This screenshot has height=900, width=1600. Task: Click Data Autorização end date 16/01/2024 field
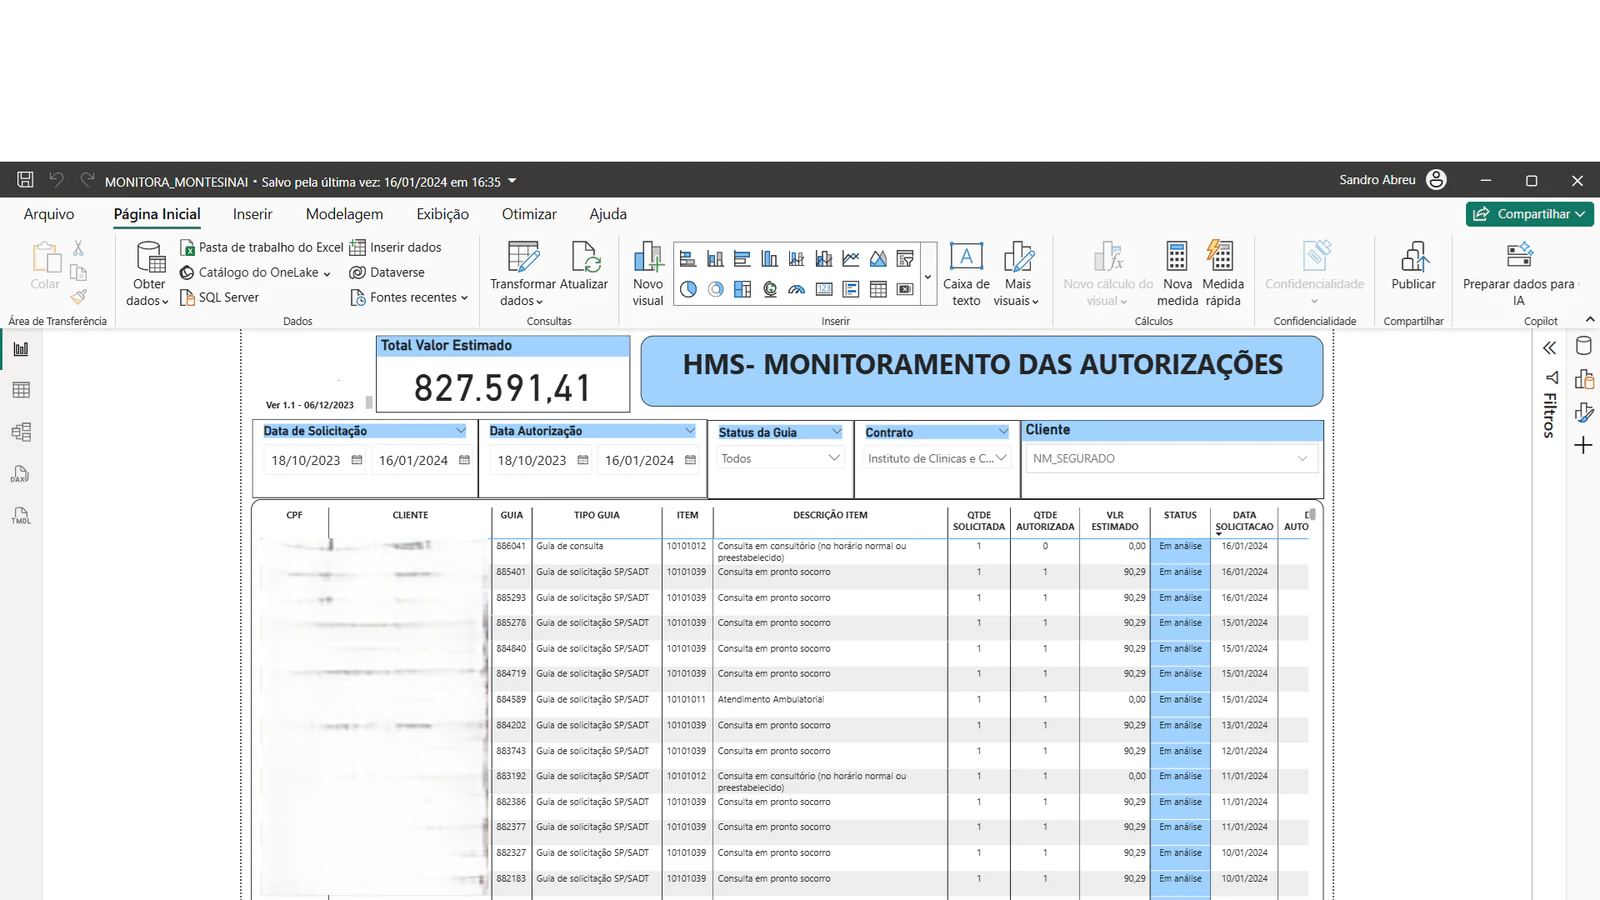pos(640,460)
